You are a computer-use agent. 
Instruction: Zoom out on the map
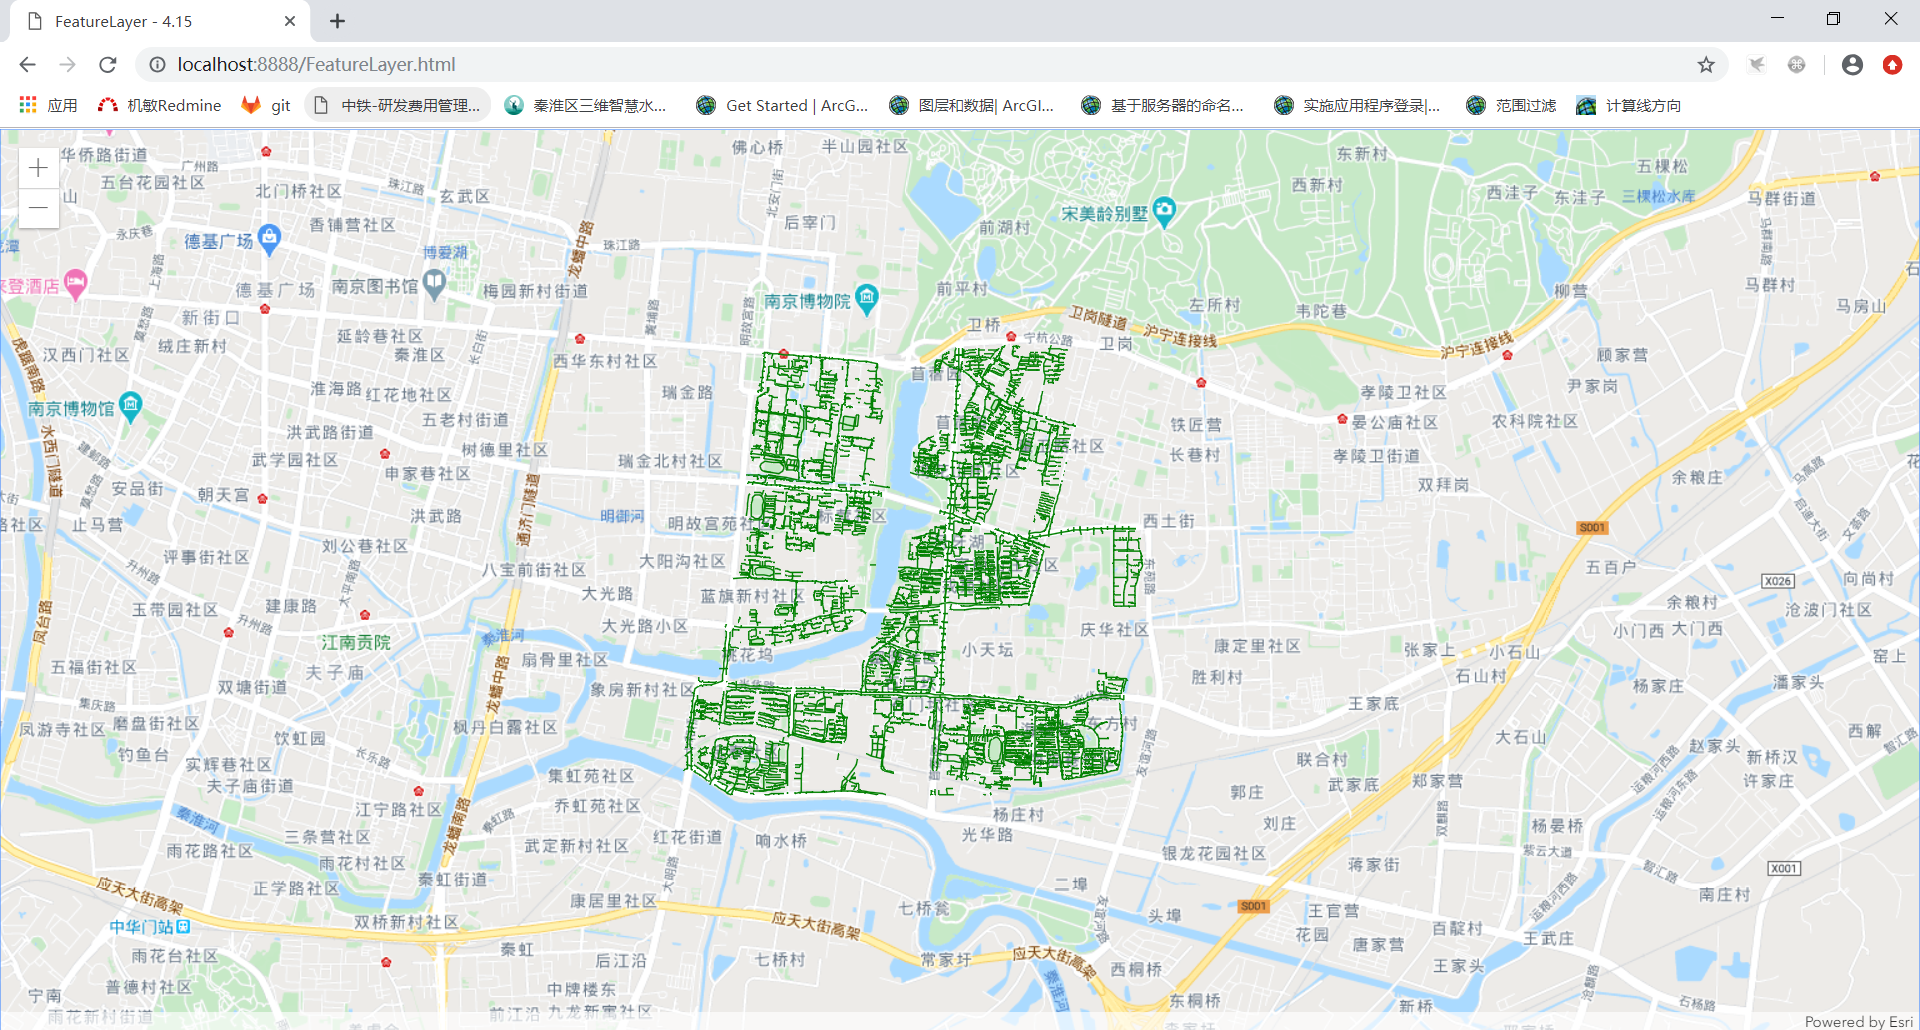click(x=38, y=207)
